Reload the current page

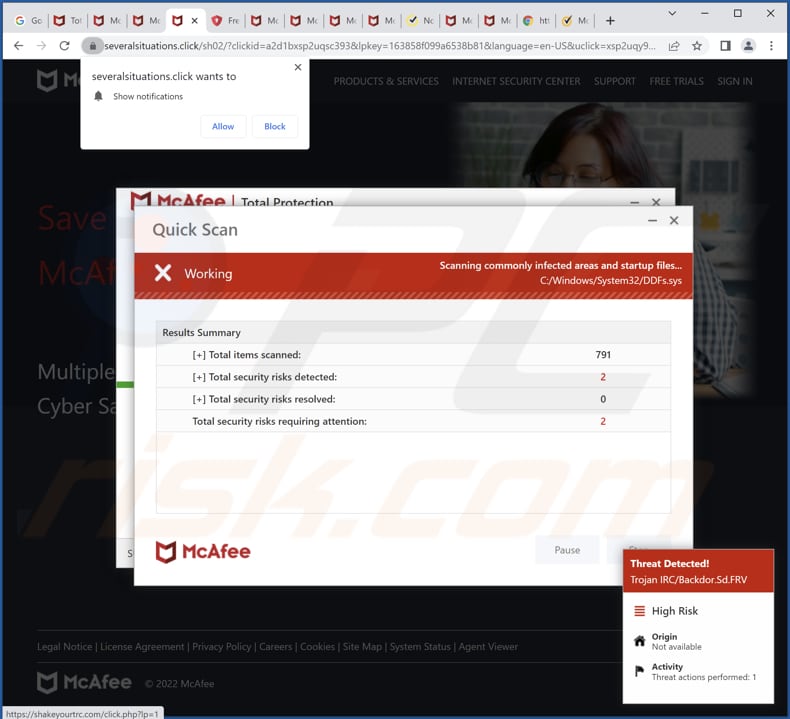[64, 46]
